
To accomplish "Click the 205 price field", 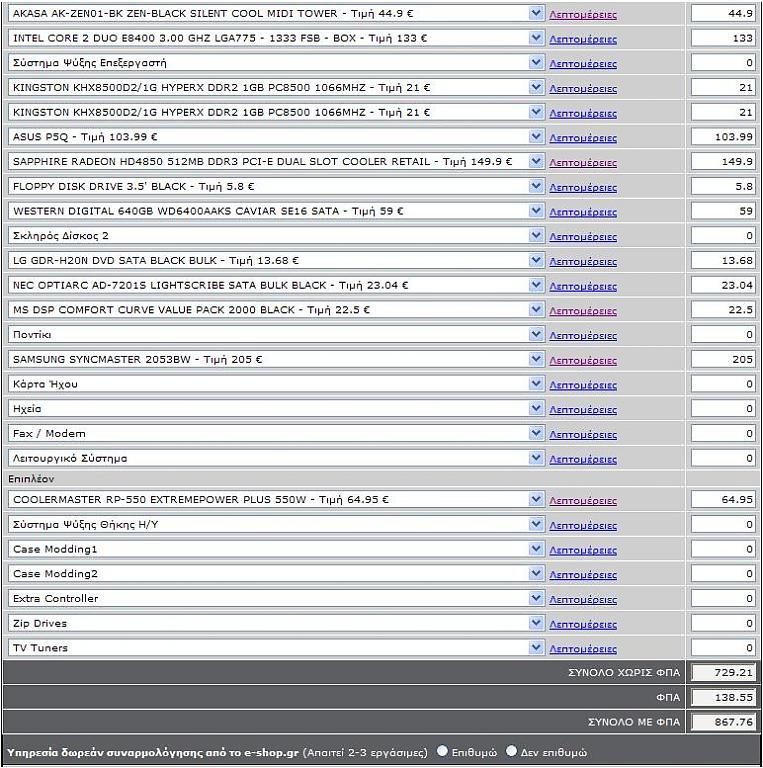I will pyautogui.click(x=723, y=359).
